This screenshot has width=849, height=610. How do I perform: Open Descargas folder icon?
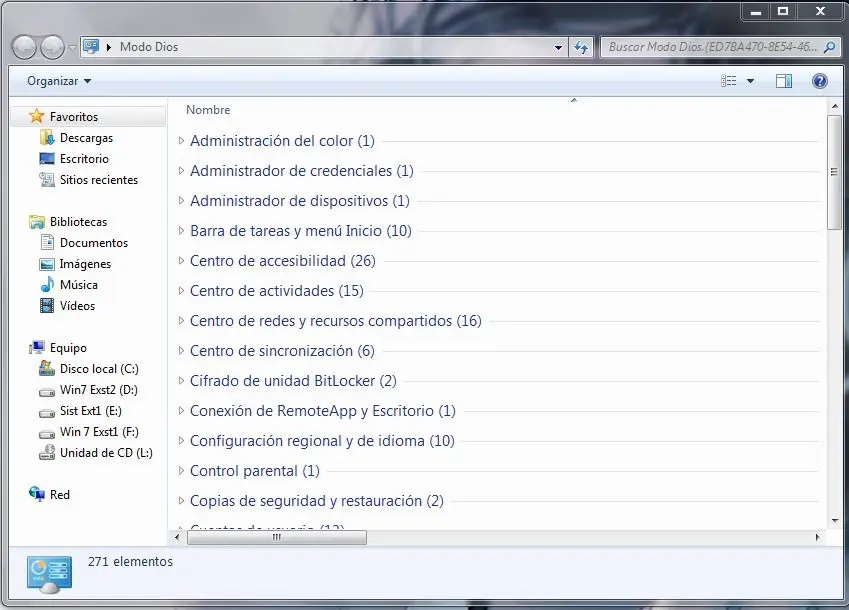tap(47, 137)
